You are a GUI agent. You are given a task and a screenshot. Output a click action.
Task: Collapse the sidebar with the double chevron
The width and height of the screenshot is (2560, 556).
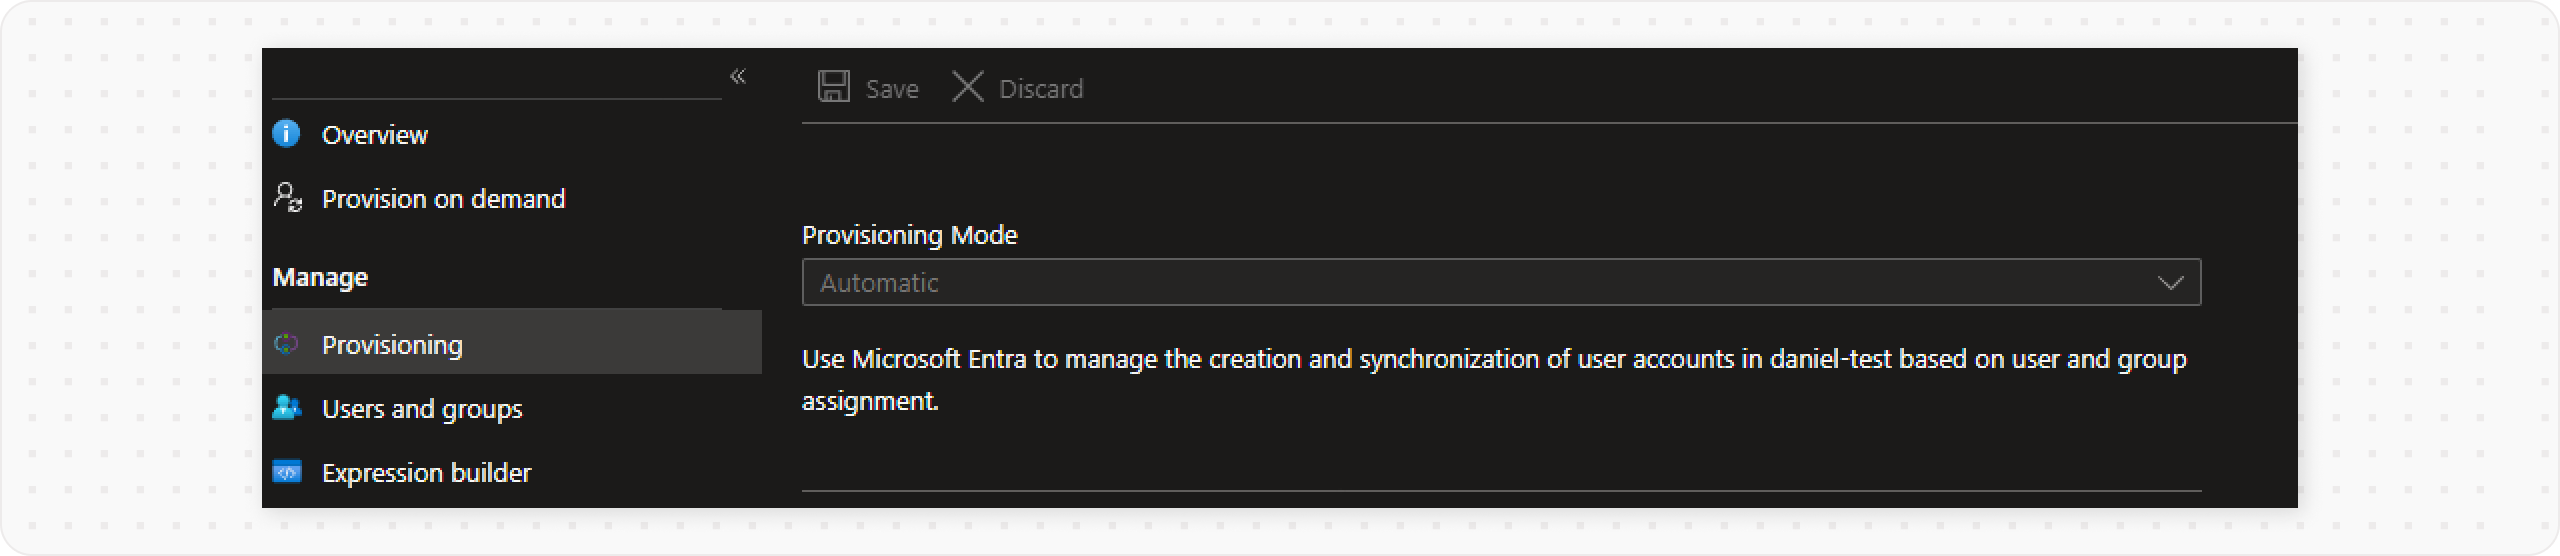[x=738, y=76]
